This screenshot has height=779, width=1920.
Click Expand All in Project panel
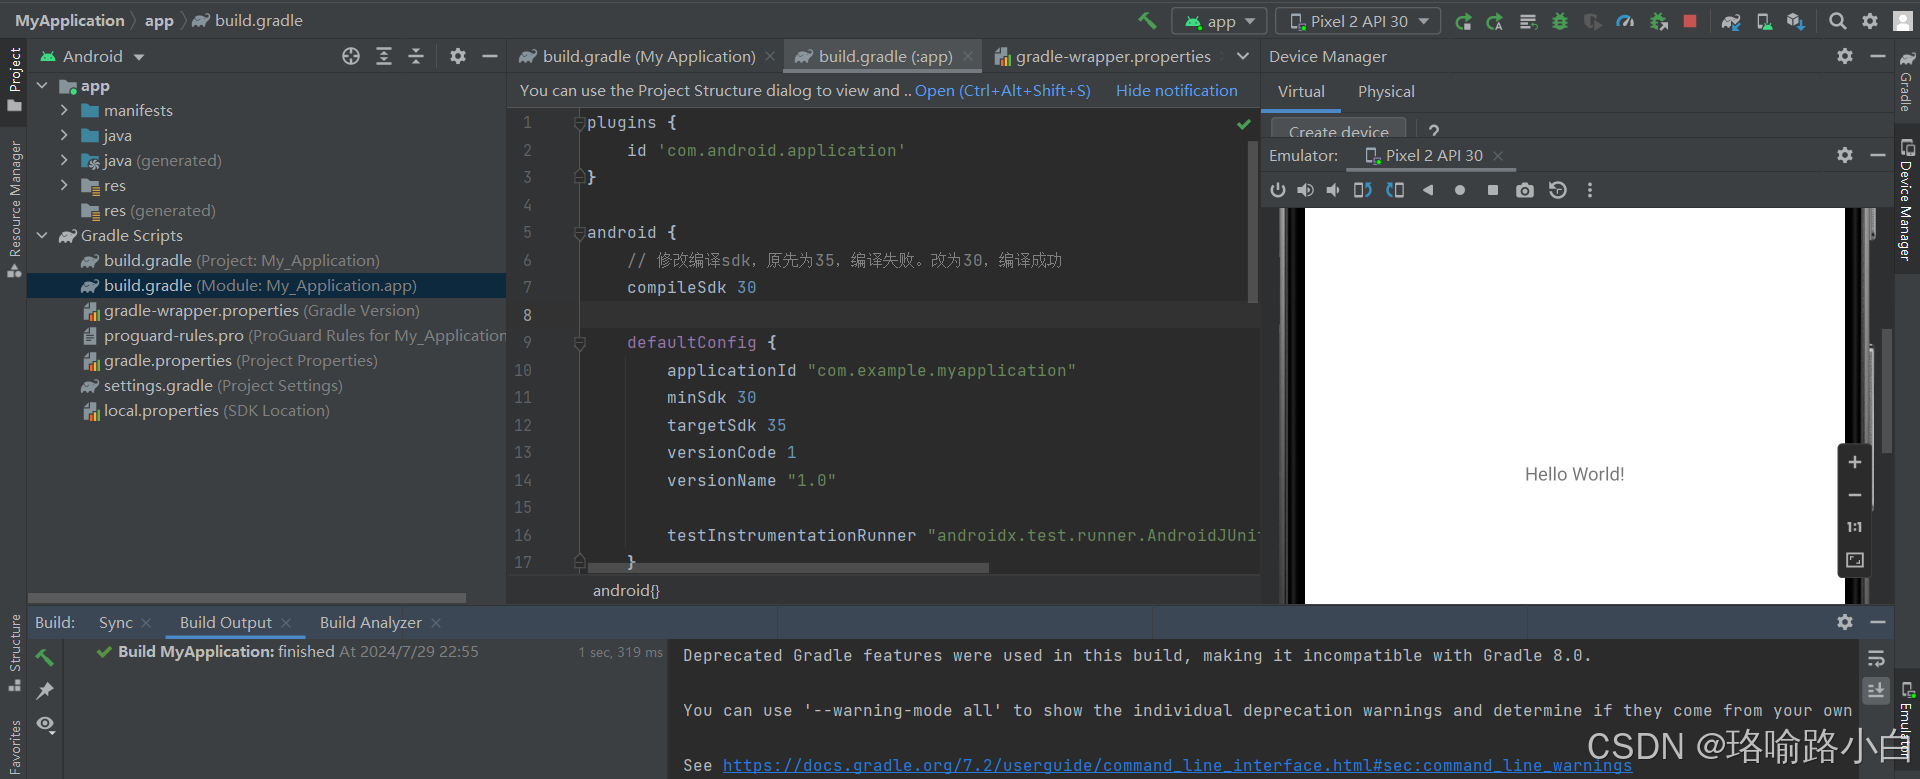tap(384, 57)
